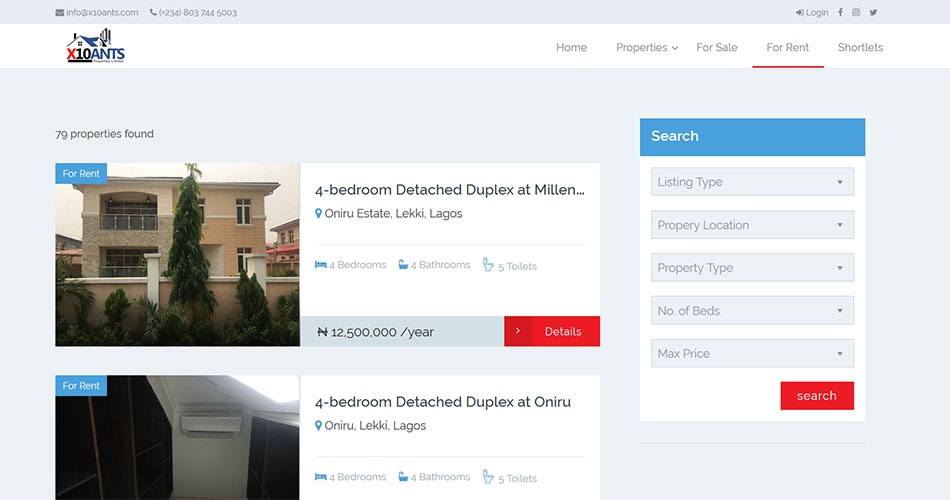This screenshot has height=500, width=950.
Task: Open the Shortlets menu item
Action: point(860,47)
